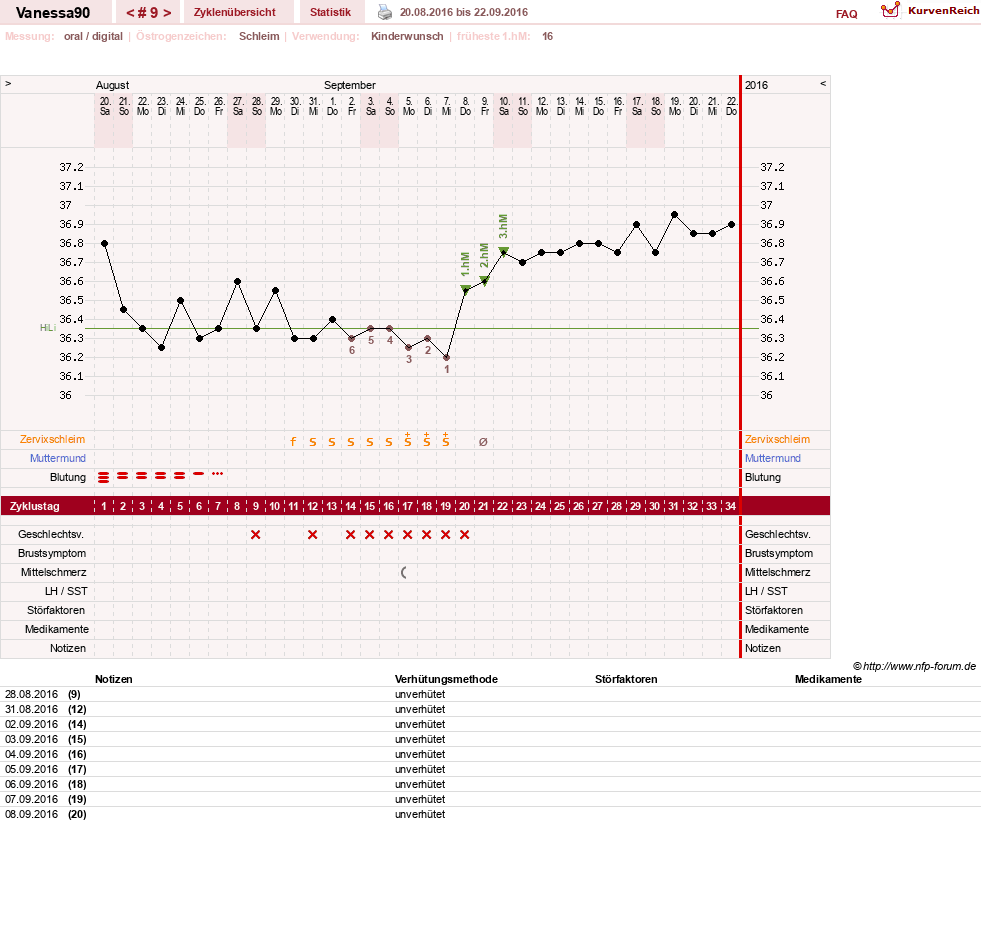Click the printer icon

(x=385, y=12)
